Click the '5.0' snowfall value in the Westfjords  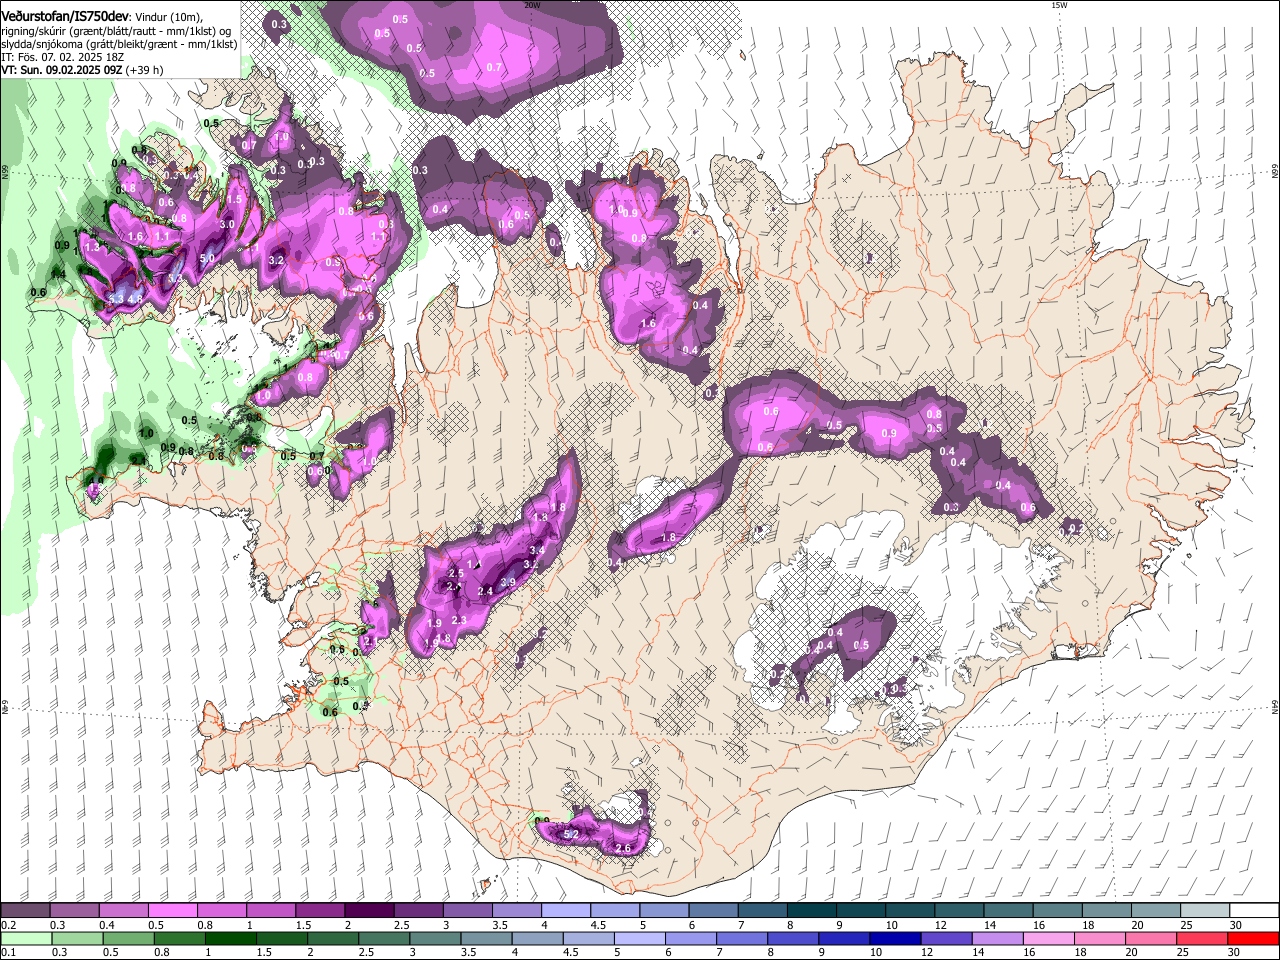pos(207,258)
